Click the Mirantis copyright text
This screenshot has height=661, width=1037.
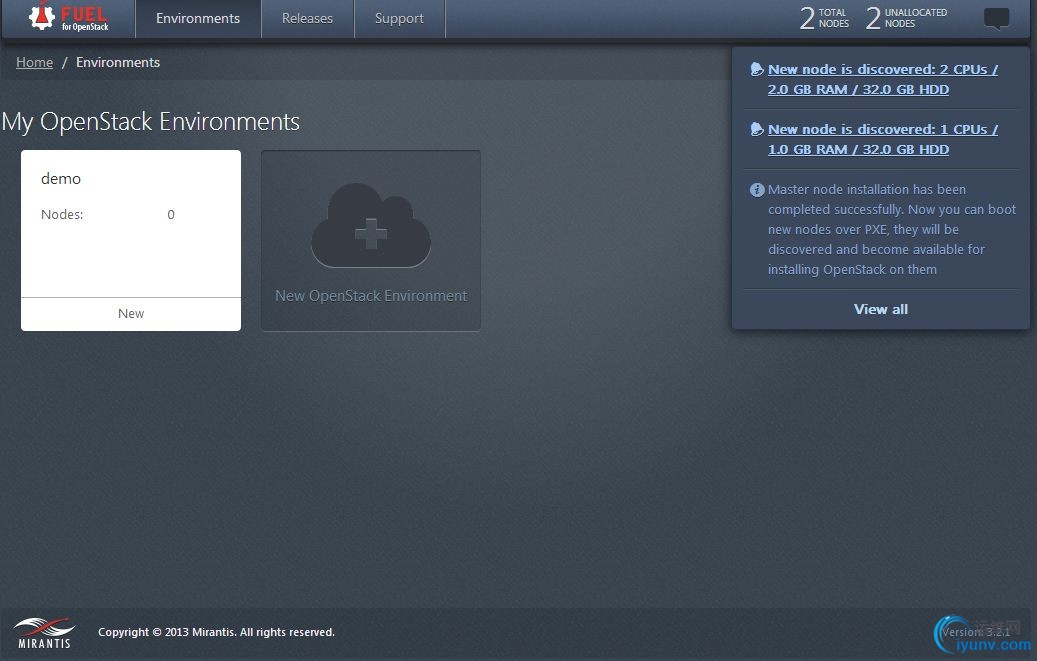coord(216,632)
